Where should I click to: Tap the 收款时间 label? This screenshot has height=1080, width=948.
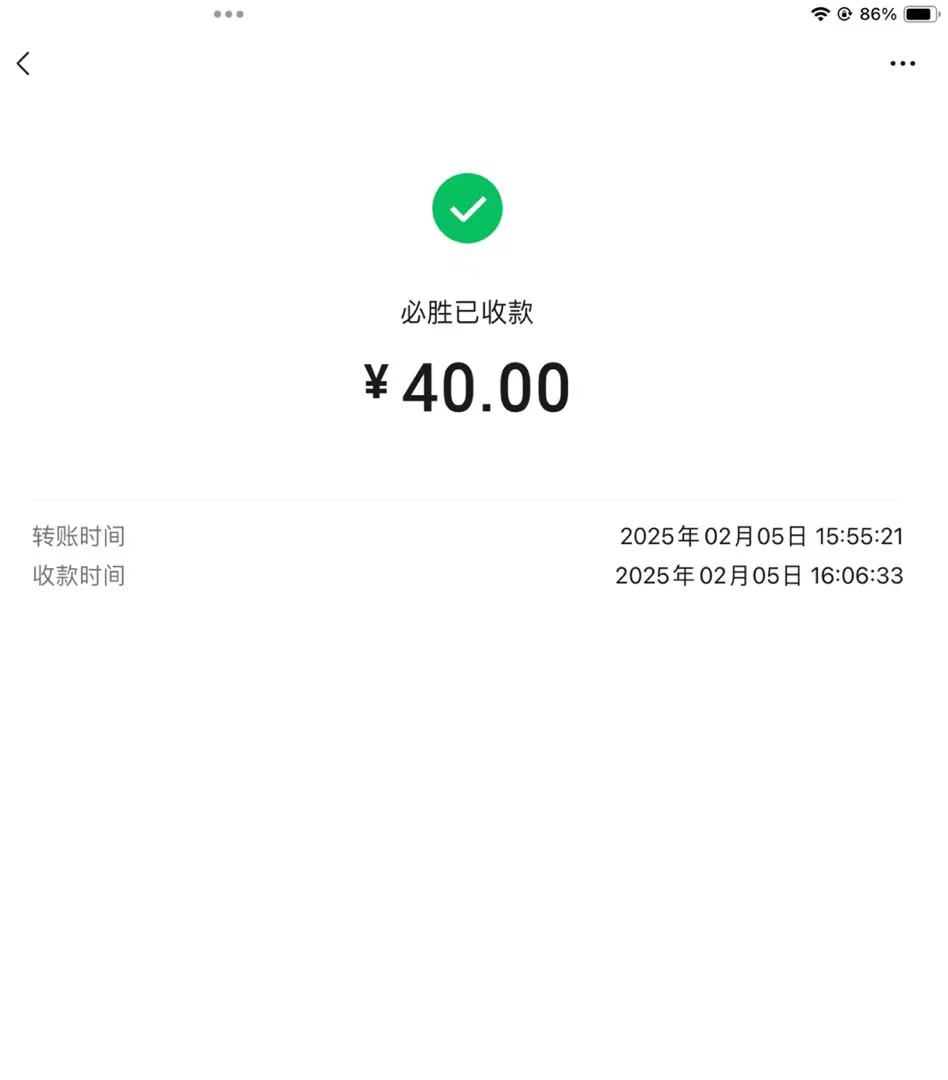[79, 576]
